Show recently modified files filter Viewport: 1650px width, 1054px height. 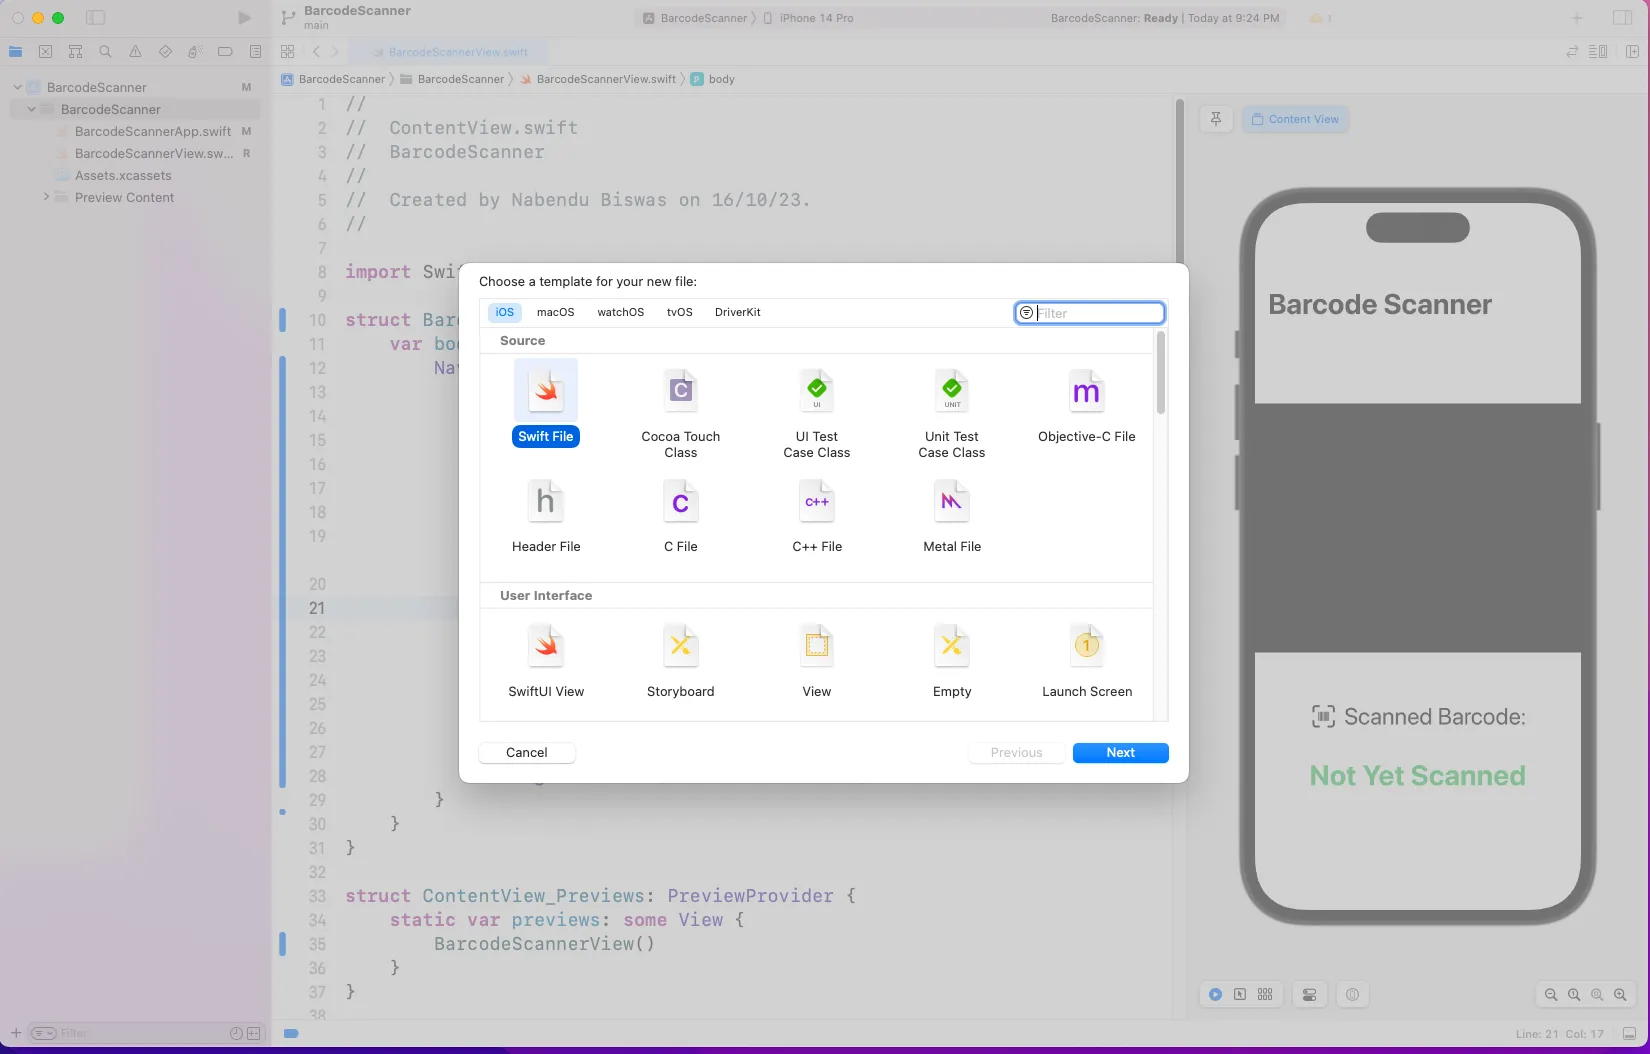236,1034
